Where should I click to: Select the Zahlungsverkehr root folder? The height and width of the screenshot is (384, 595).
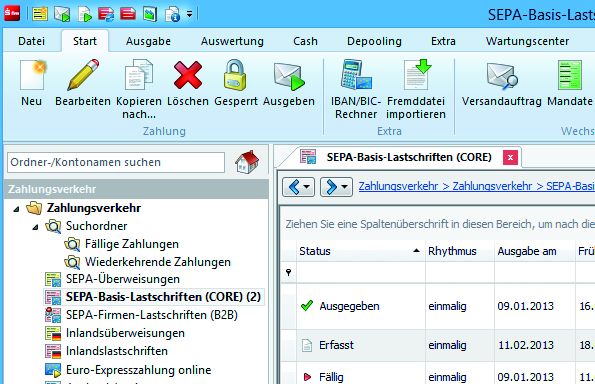pos(94,208)
